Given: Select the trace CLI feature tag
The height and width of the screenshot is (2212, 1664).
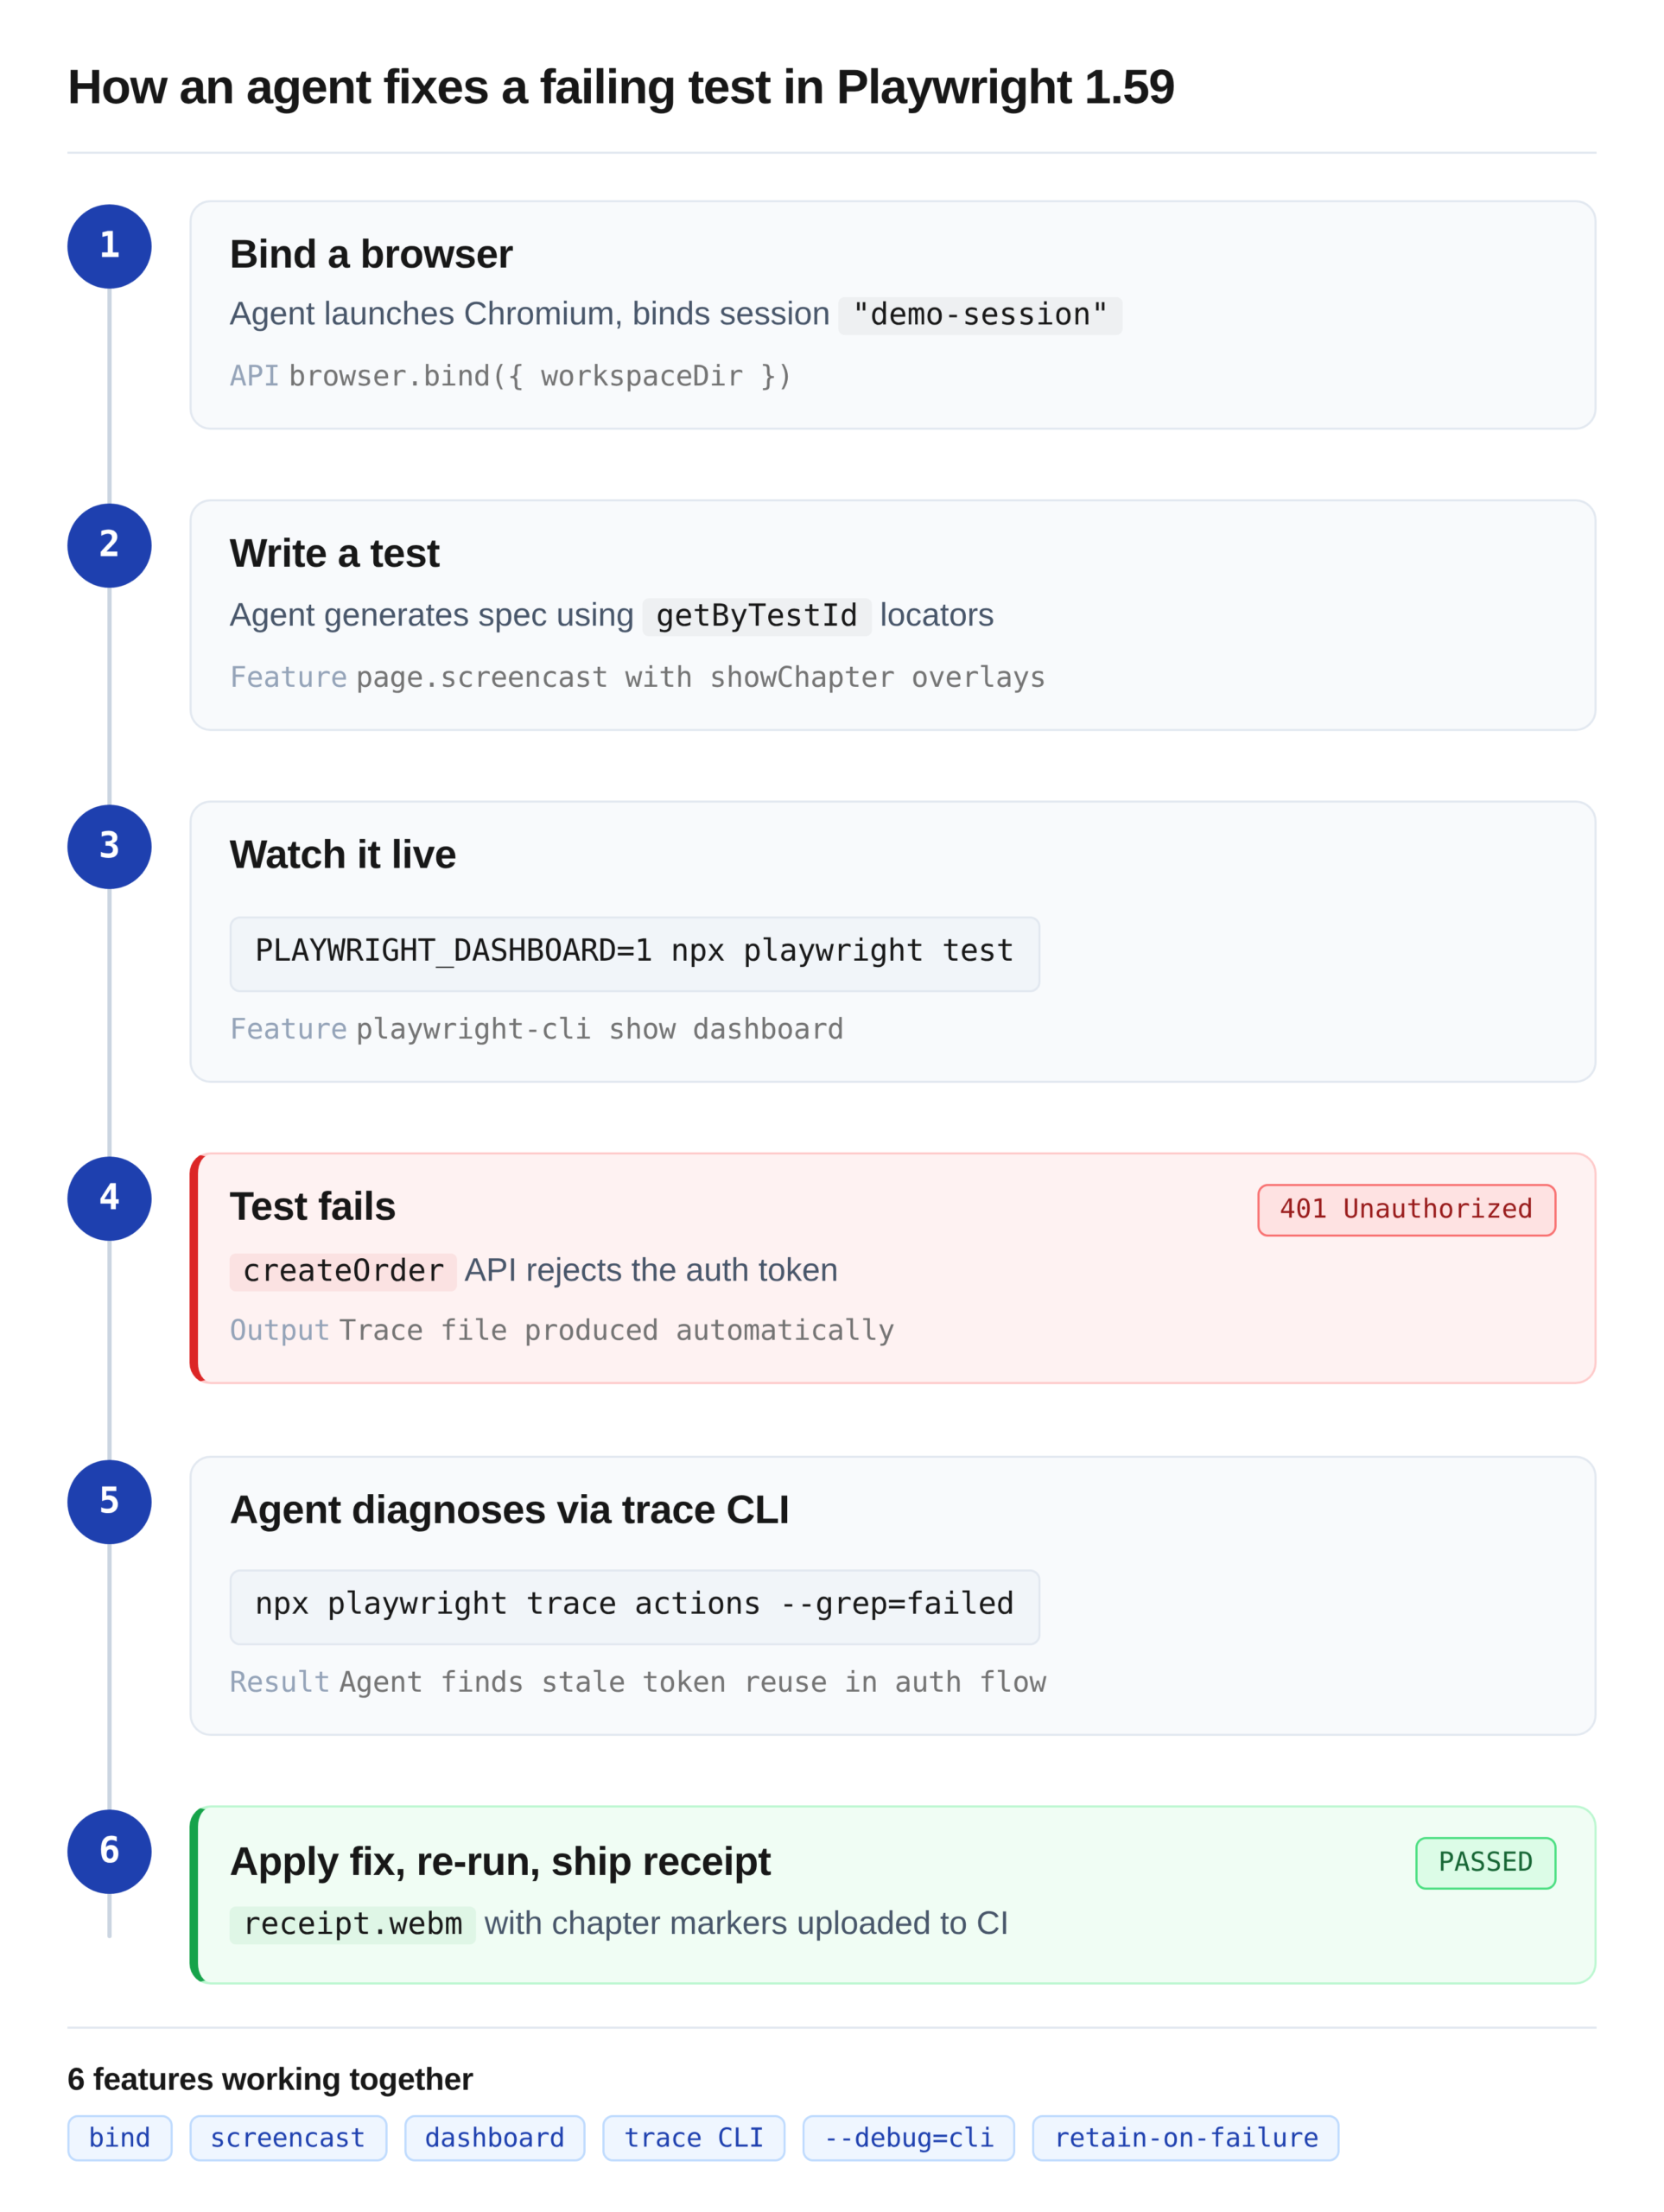Looking at the screenshot, I should [693, 2138].
